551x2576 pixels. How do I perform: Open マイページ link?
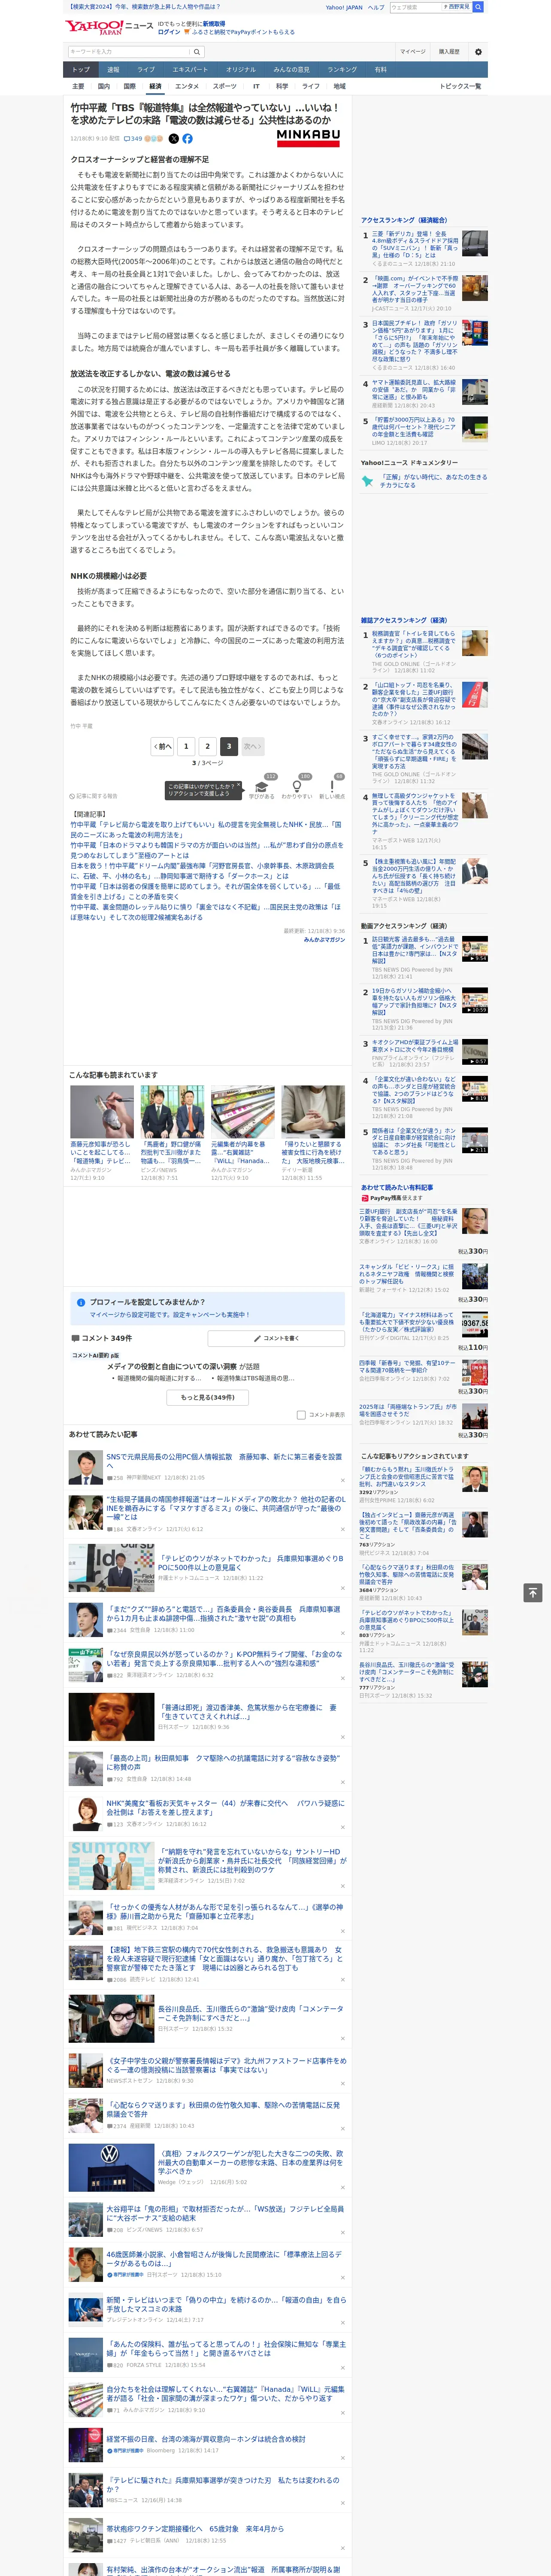point(412,51)
